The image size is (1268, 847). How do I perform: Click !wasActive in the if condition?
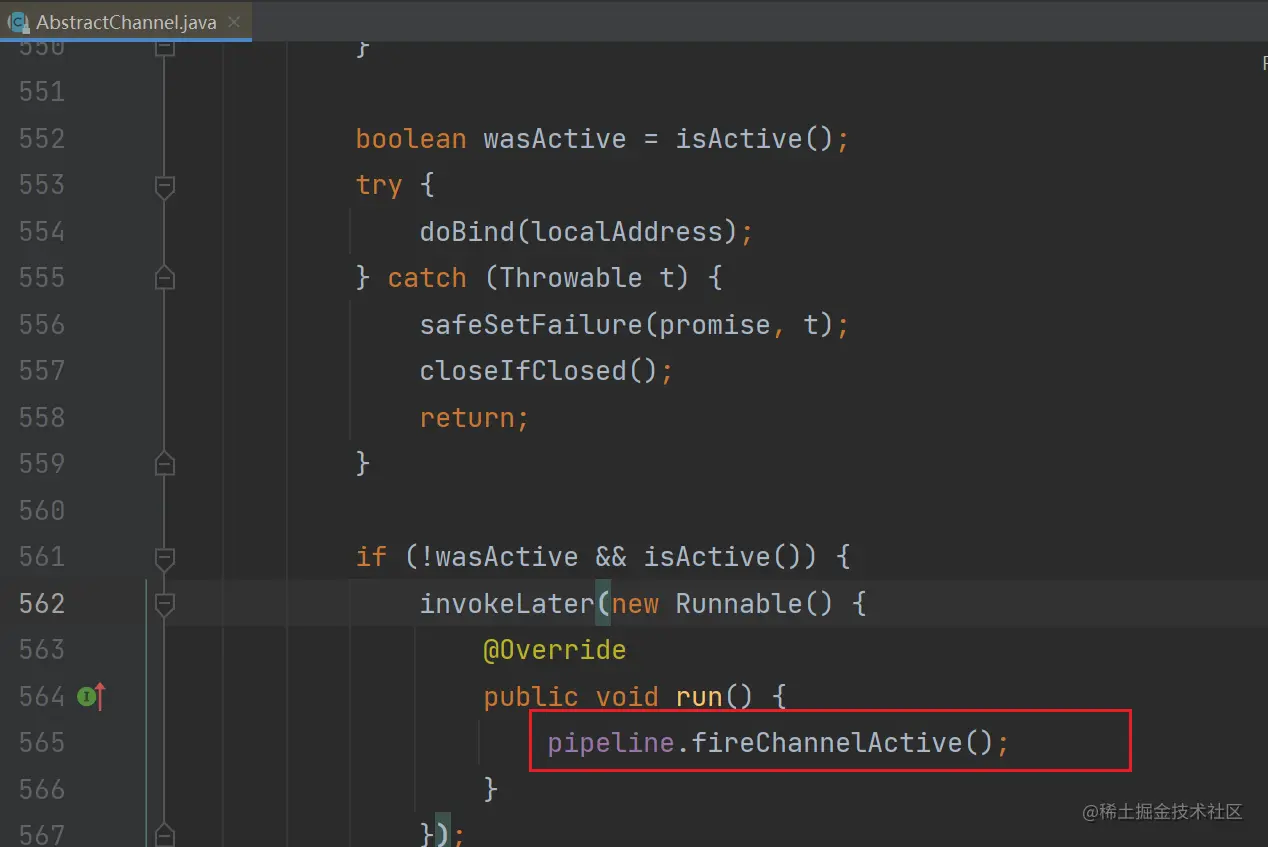(x=499, y=557)
